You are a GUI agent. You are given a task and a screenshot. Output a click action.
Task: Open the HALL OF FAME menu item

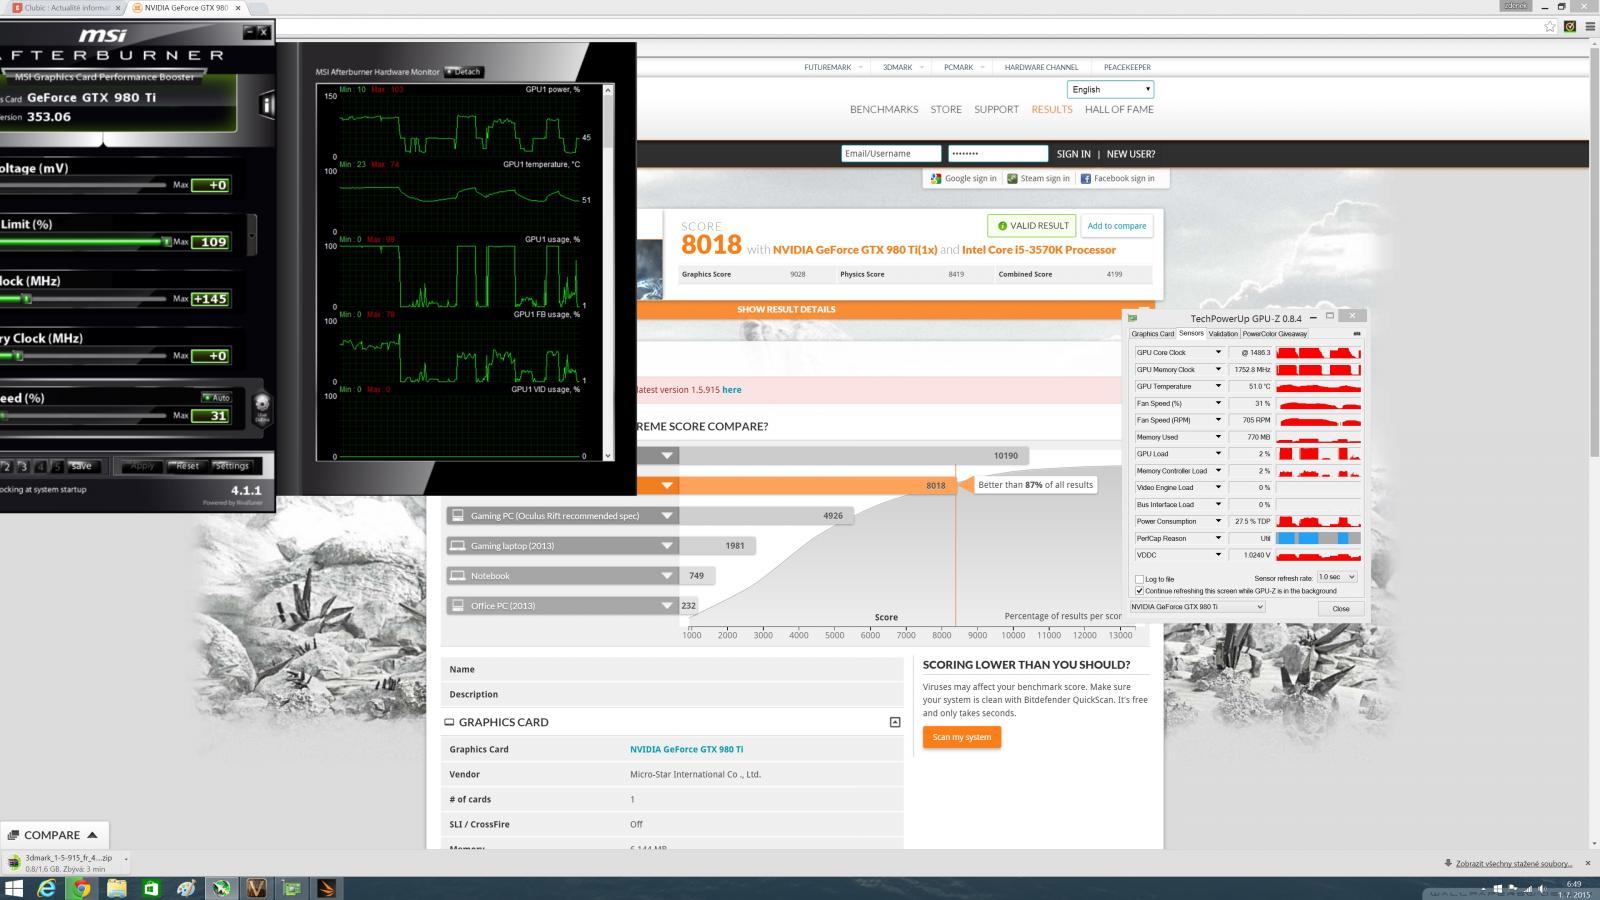click(x=1119, y=110)
